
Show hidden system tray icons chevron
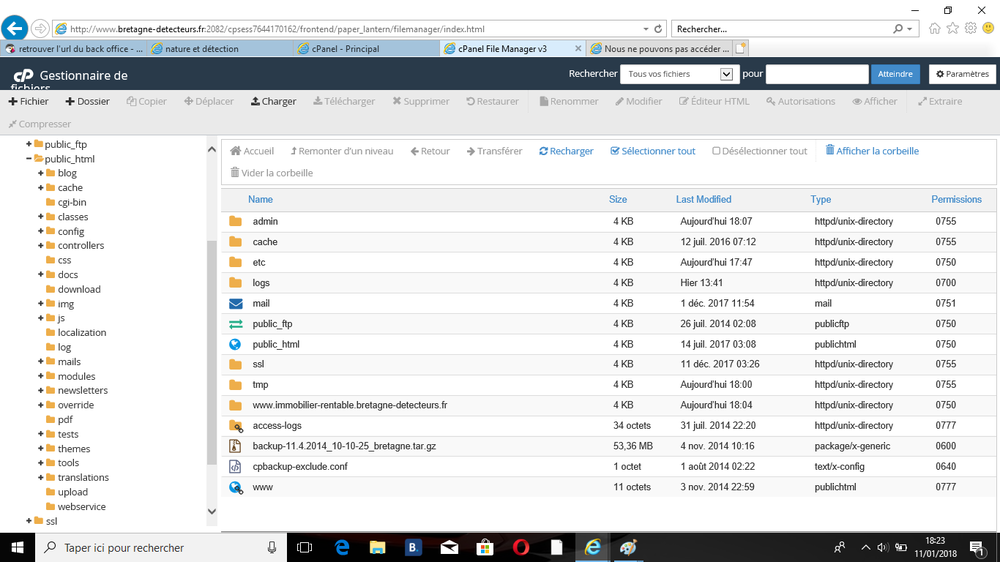click(x=865, y=547)
